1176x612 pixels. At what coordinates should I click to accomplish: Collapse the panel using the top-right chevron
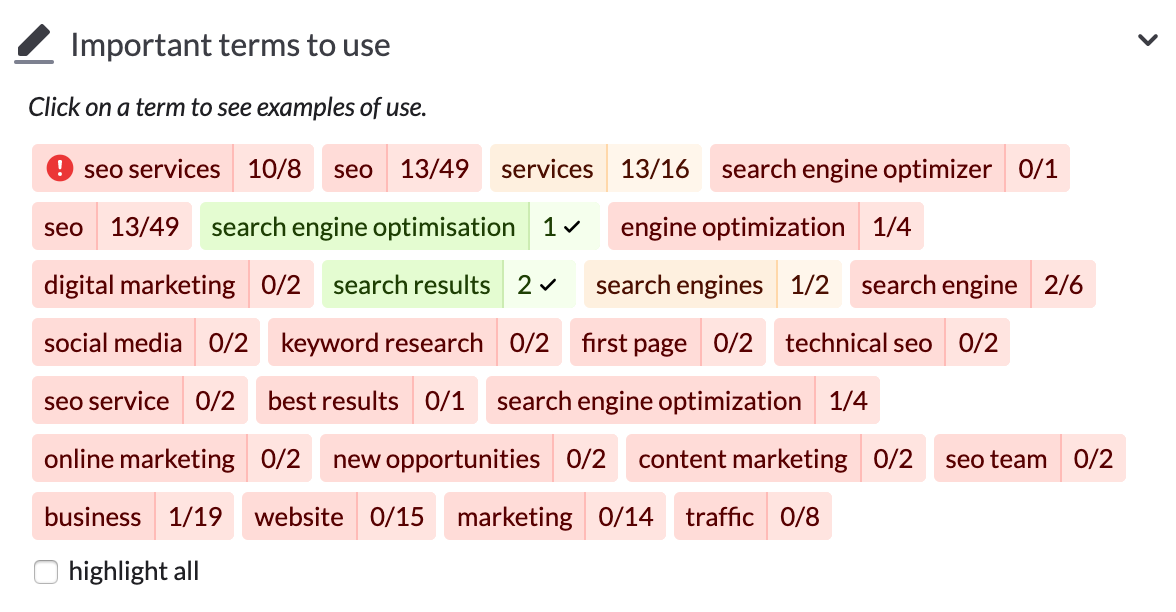[1148, 39]
